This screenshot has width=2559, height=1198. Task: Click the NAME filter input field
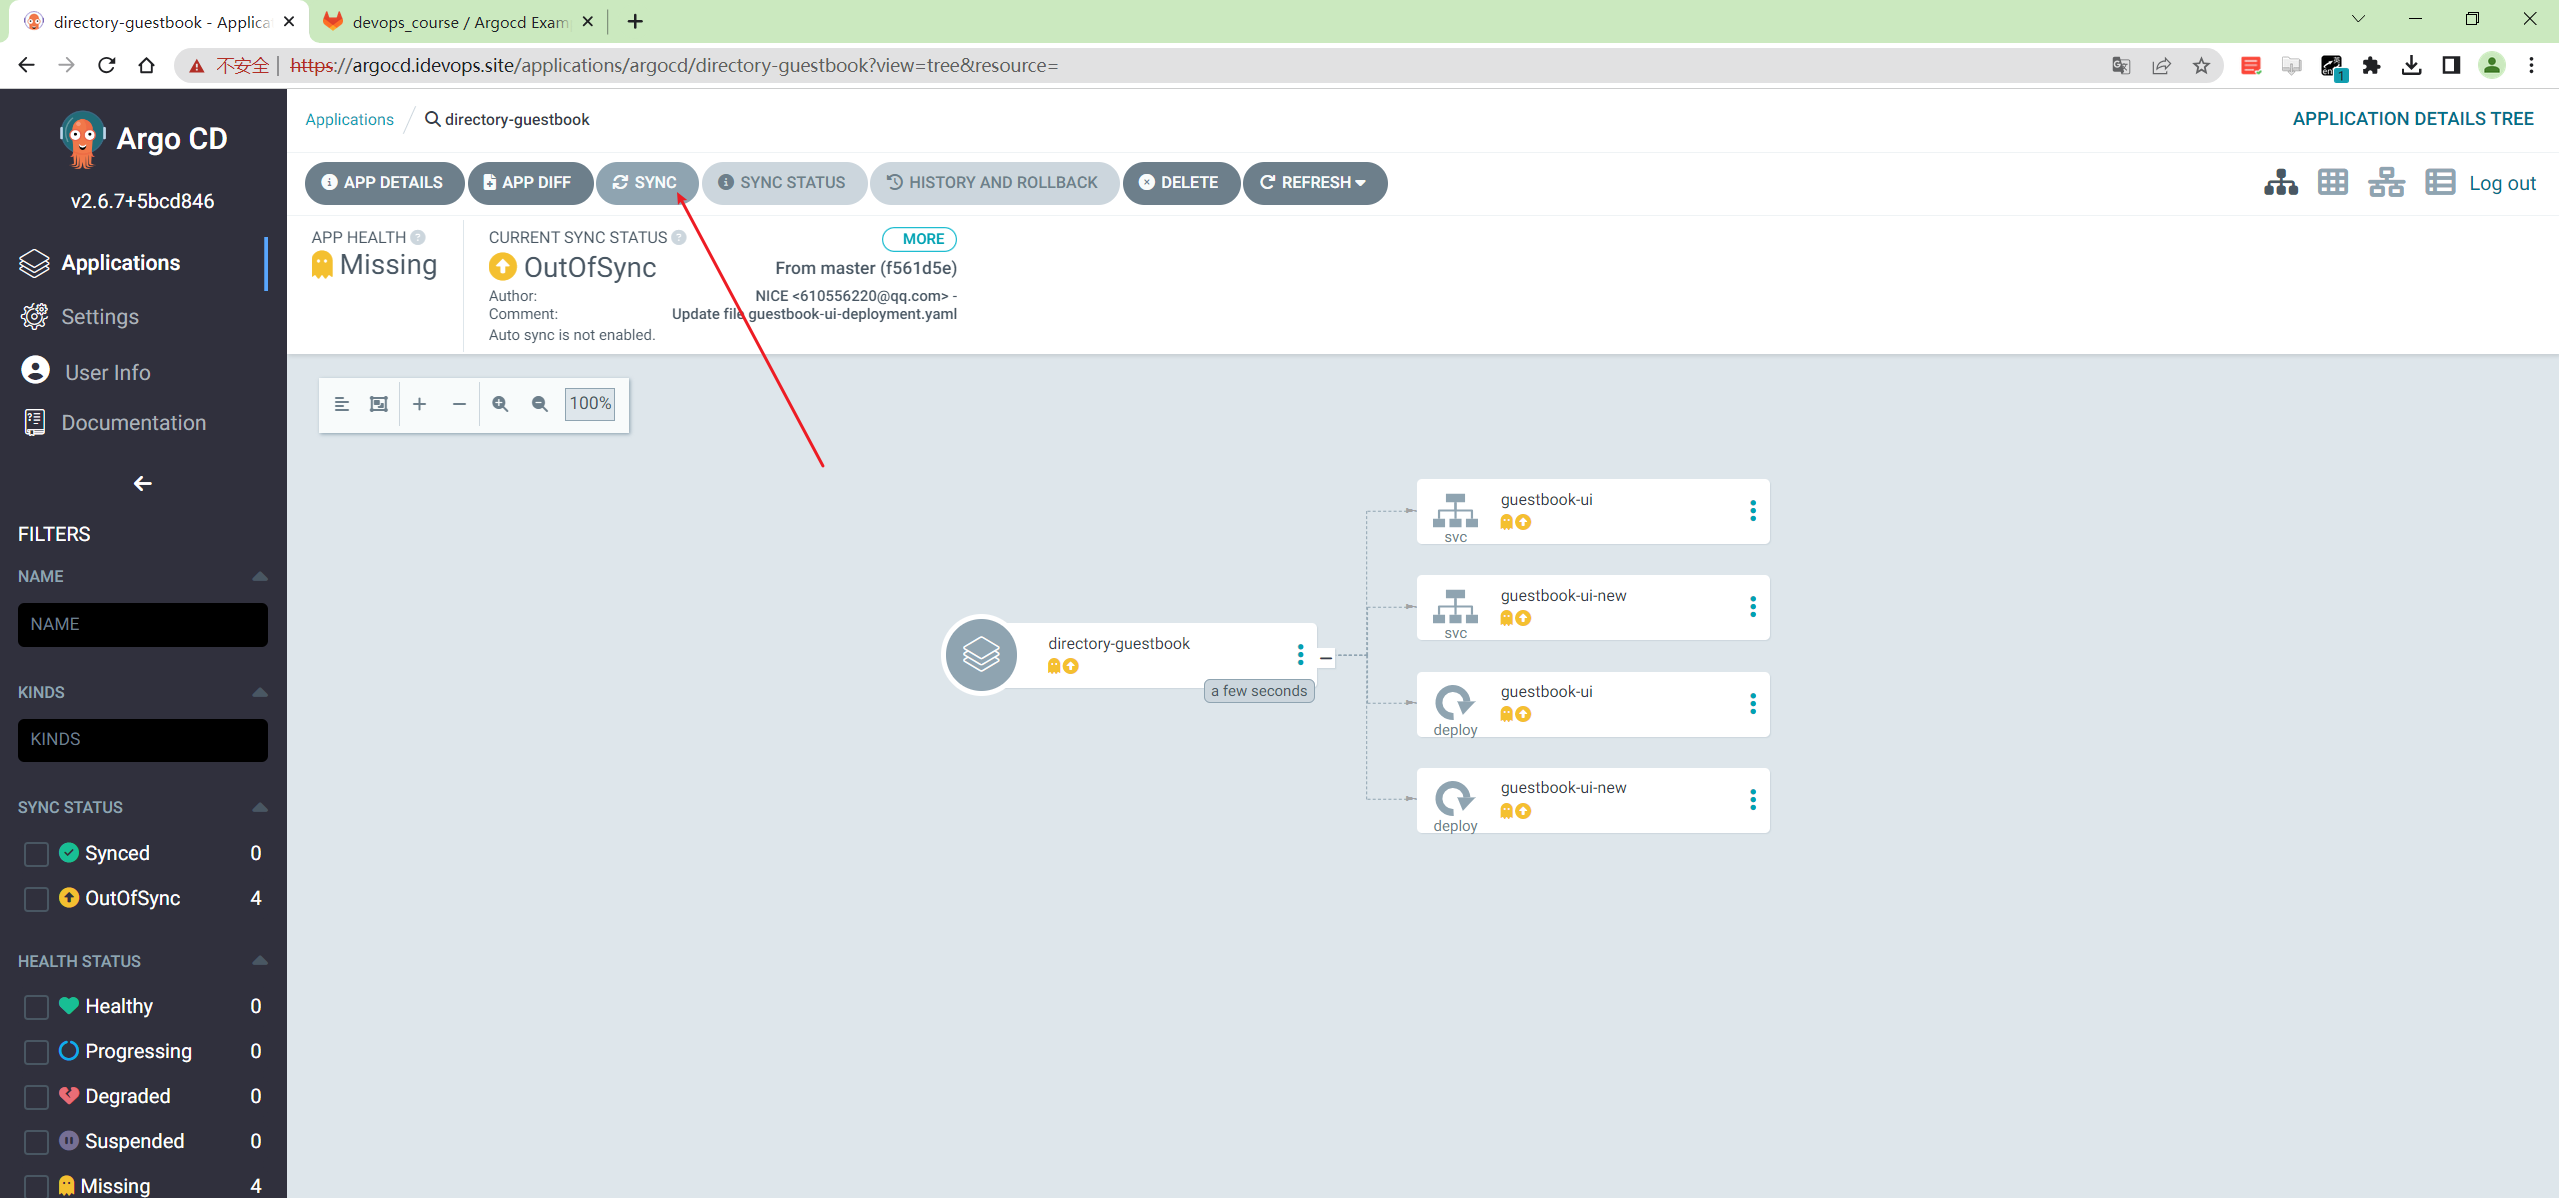pyautogui.click(x=143, y=624)
